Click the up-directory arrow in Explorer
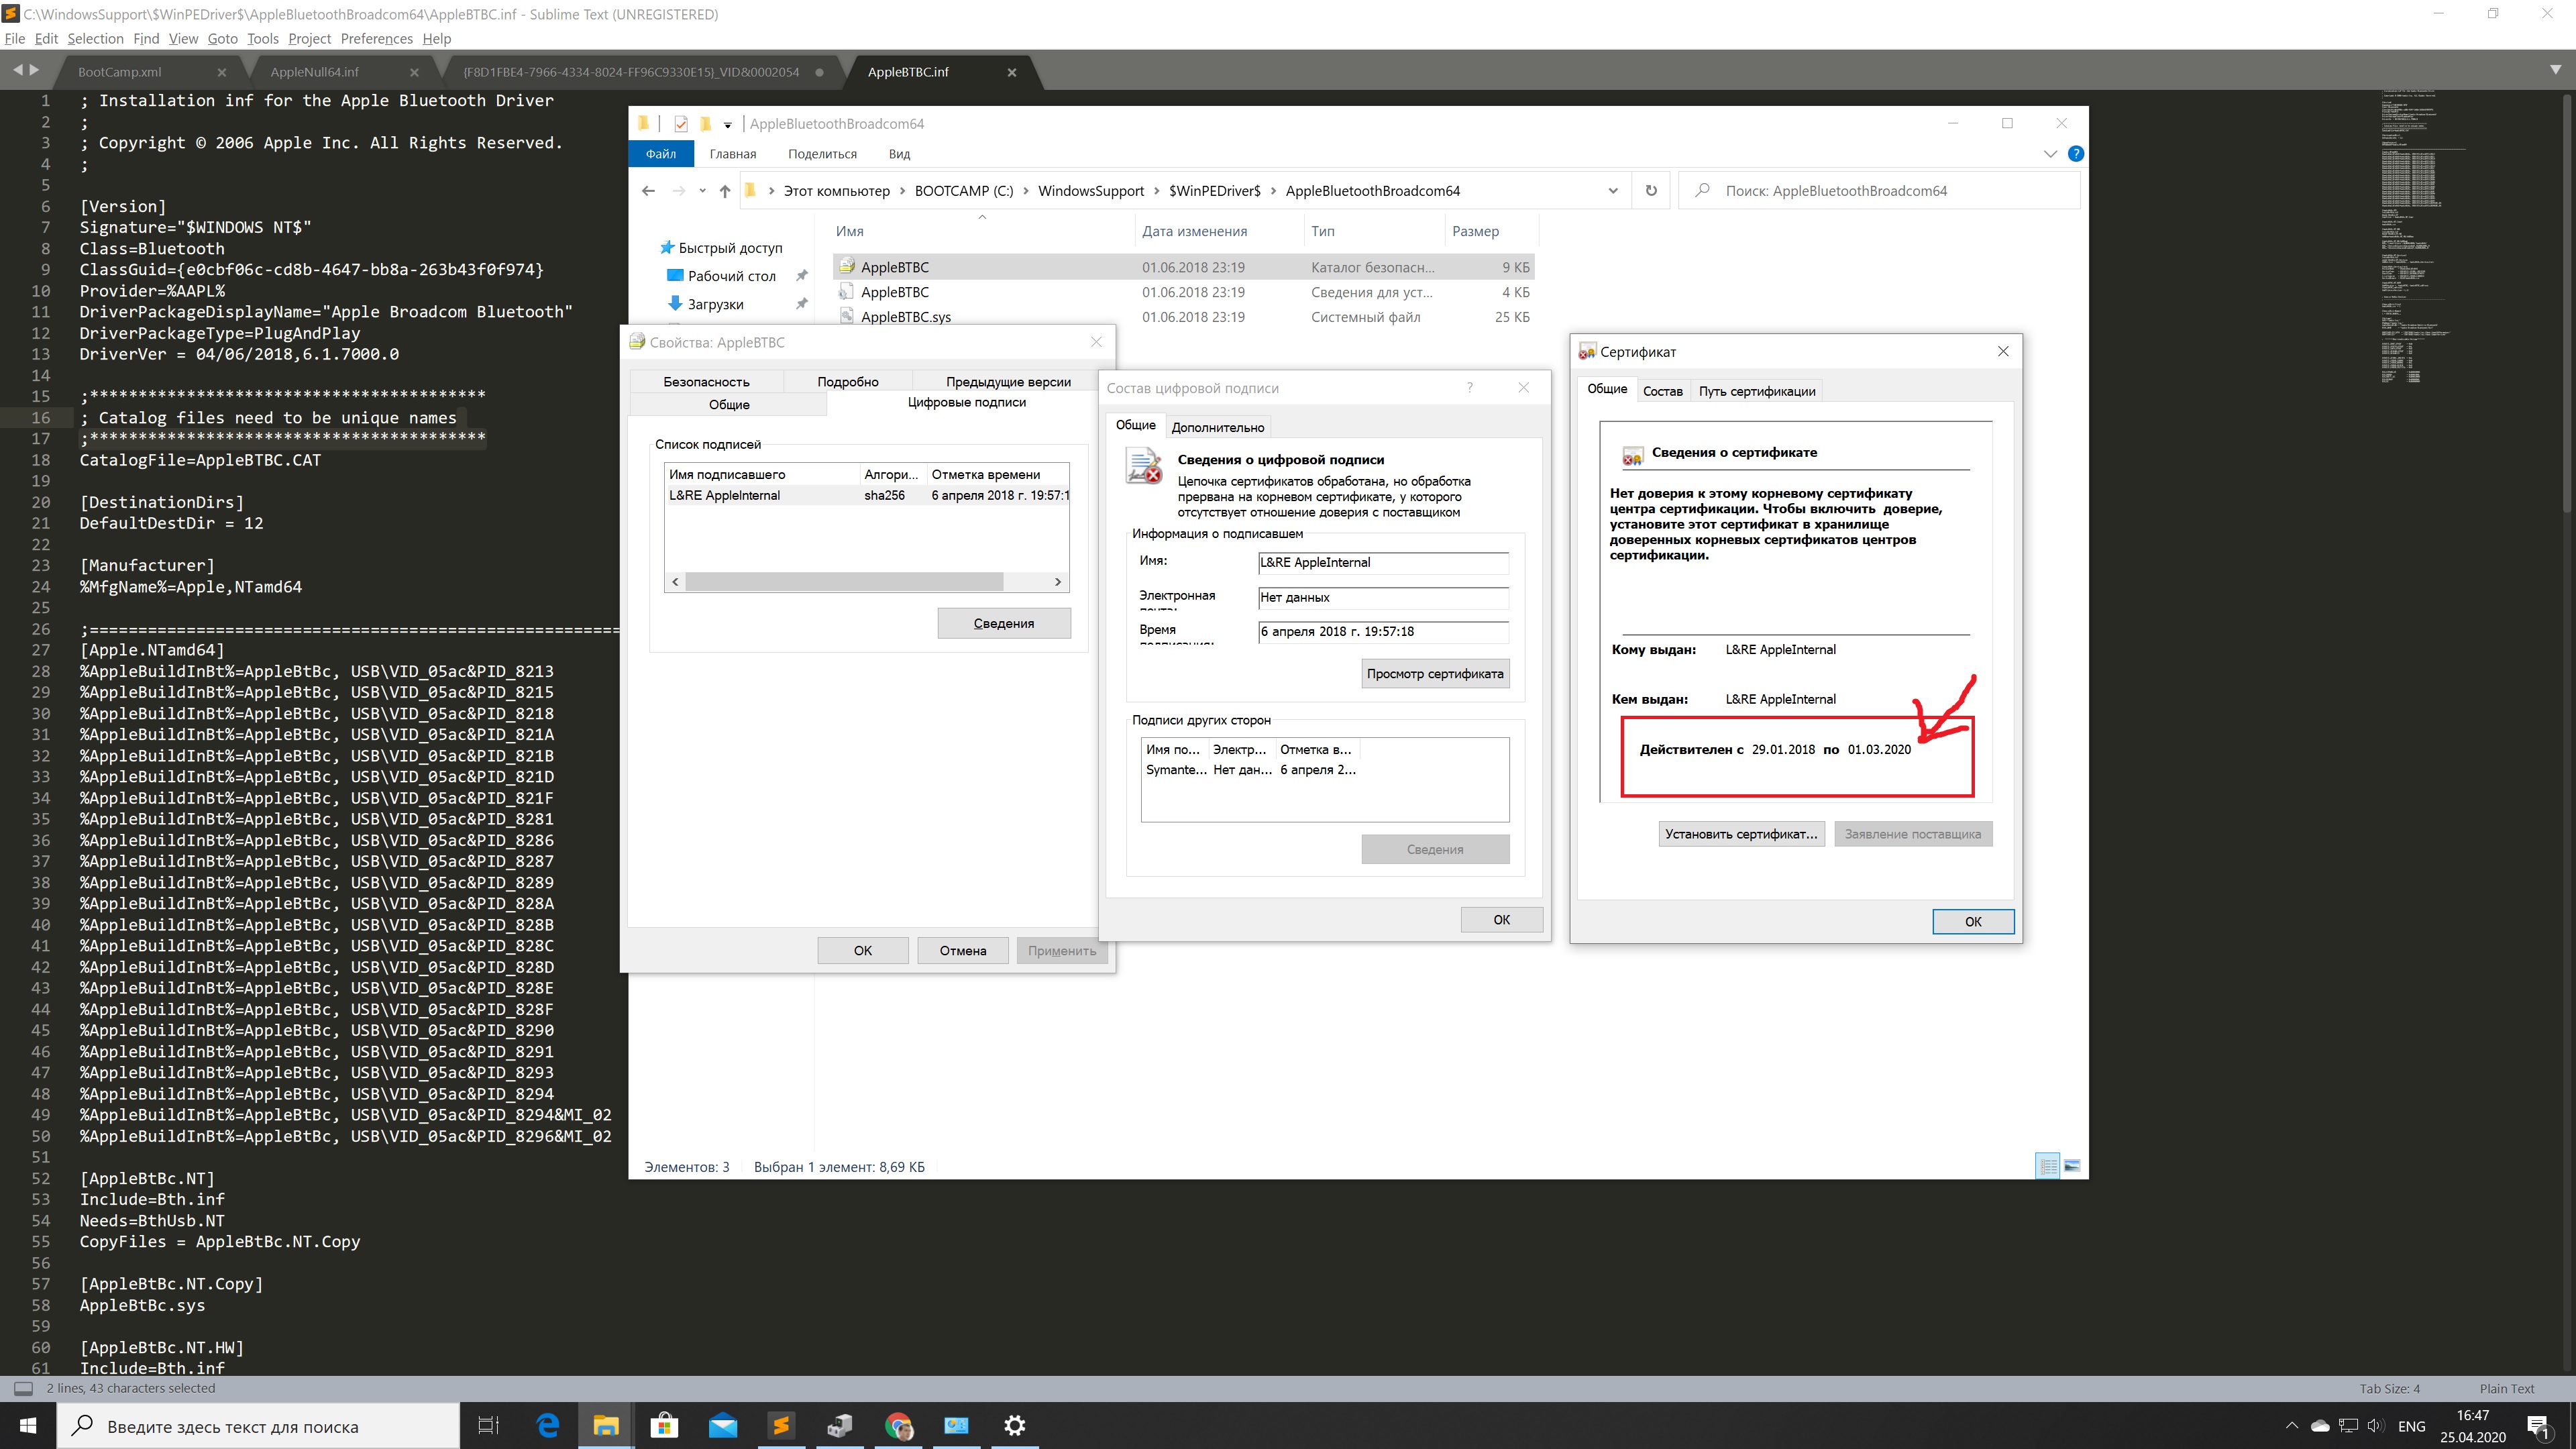The height and width of the screenshot is (1449, 2576). coord(725,191)
